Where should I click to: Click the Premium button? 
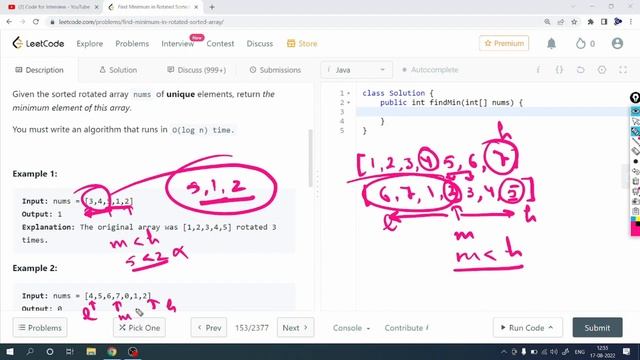pyautogui.click(x=504, y=43)
